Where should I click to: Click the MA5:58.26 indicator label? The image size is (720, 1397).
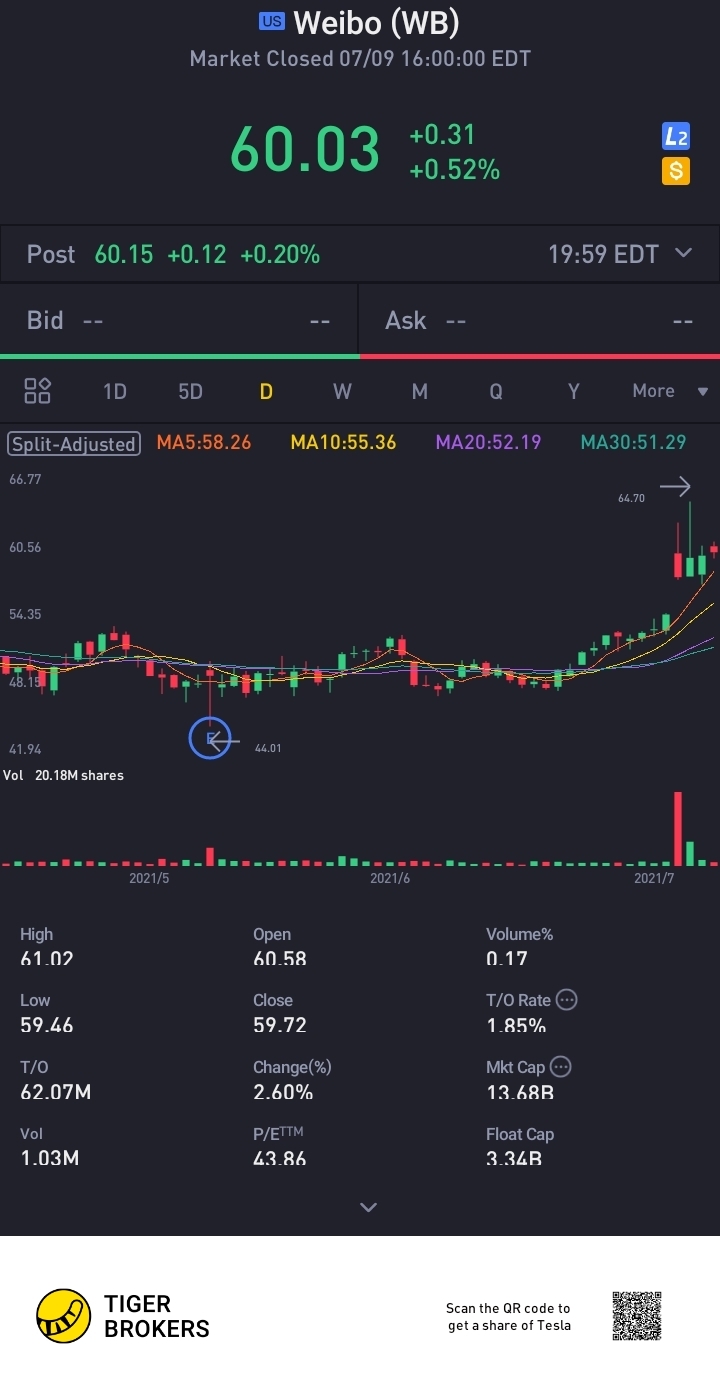point(204,442)
